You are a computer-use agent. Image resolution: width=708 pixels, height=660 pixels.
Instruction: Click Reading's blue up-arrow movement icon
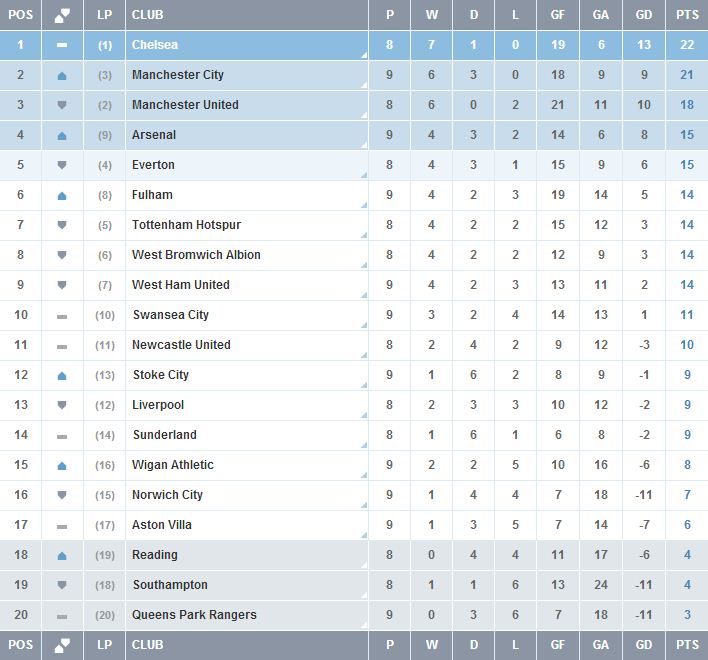tap(62, 555)
